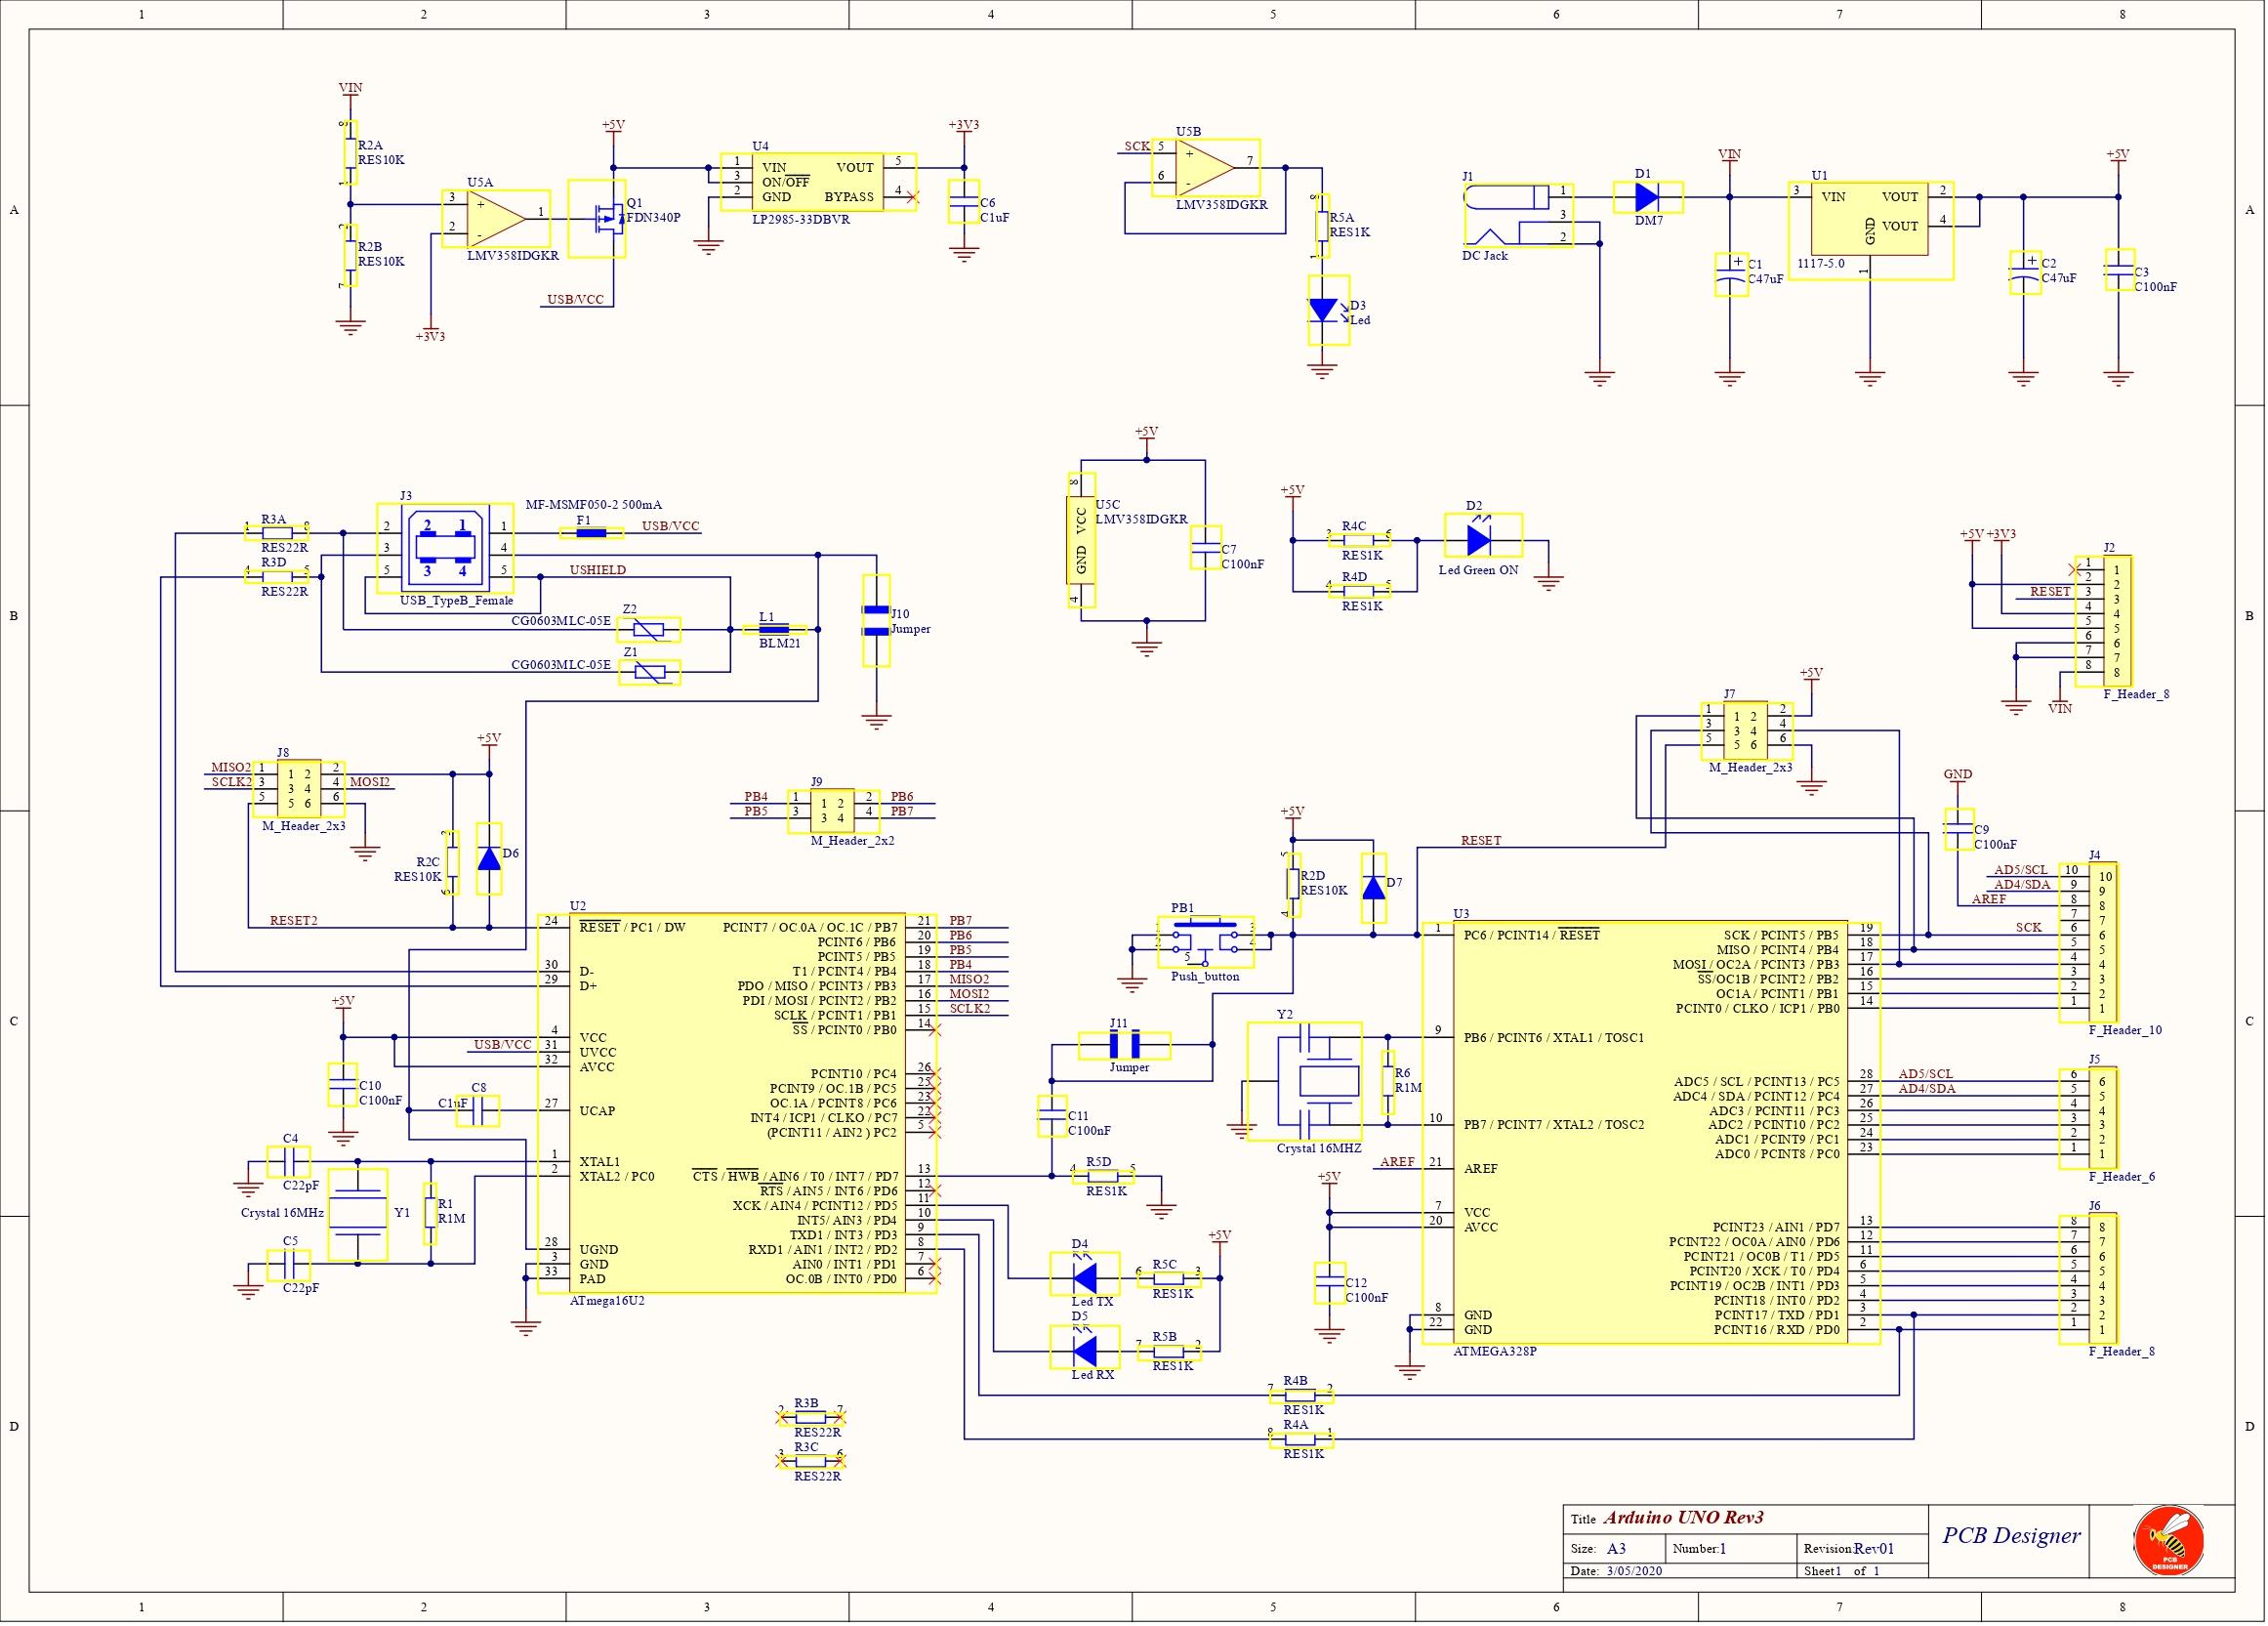Viewport: 2268px width, 1626px height.
Task: Select the U3 ATMEGA328P chip body
Action: (1649, 1132)
